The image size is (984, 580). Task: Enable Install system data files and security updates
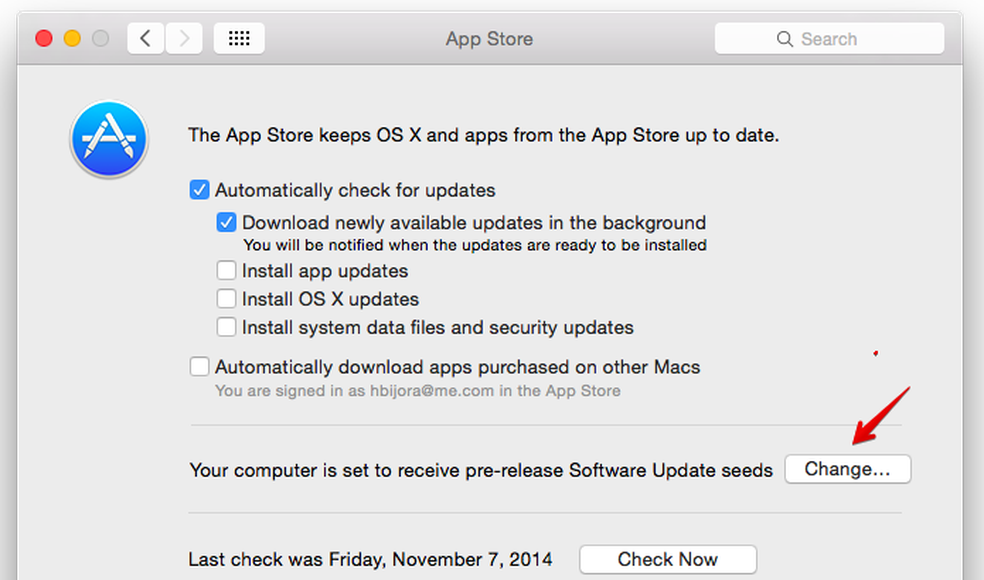[227, 327]
